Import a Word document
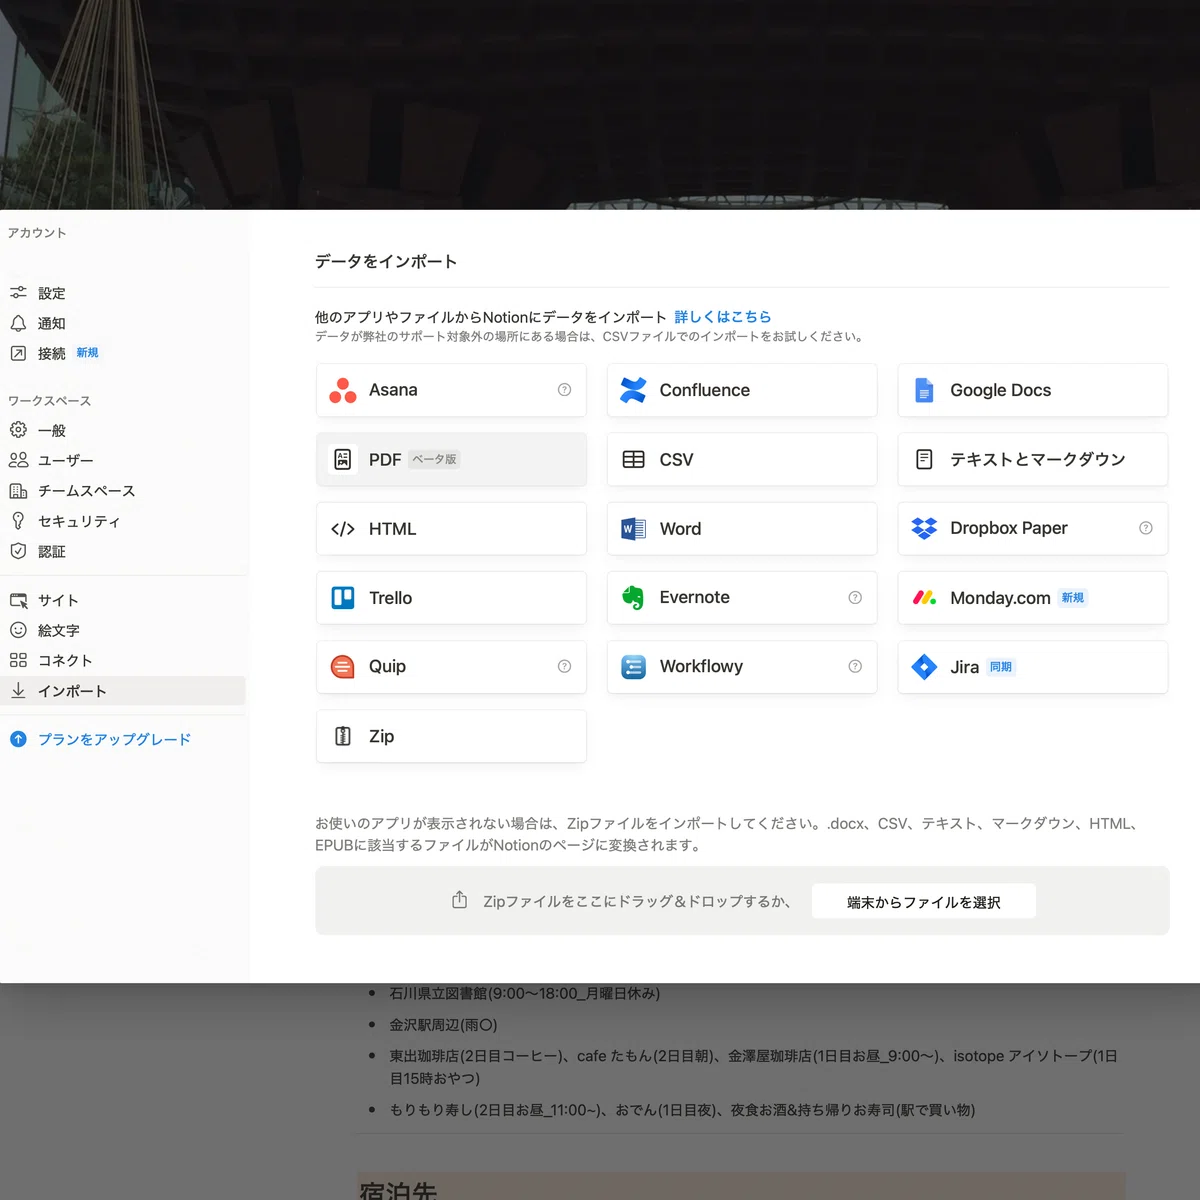Screen dimensions: 1200x1200 tap(742, 529)
